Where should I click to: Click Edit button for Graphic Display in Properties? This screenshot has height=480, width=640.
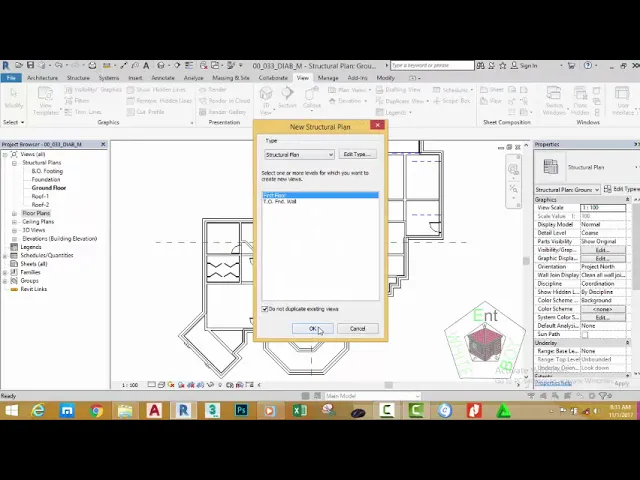pos(603,258)
